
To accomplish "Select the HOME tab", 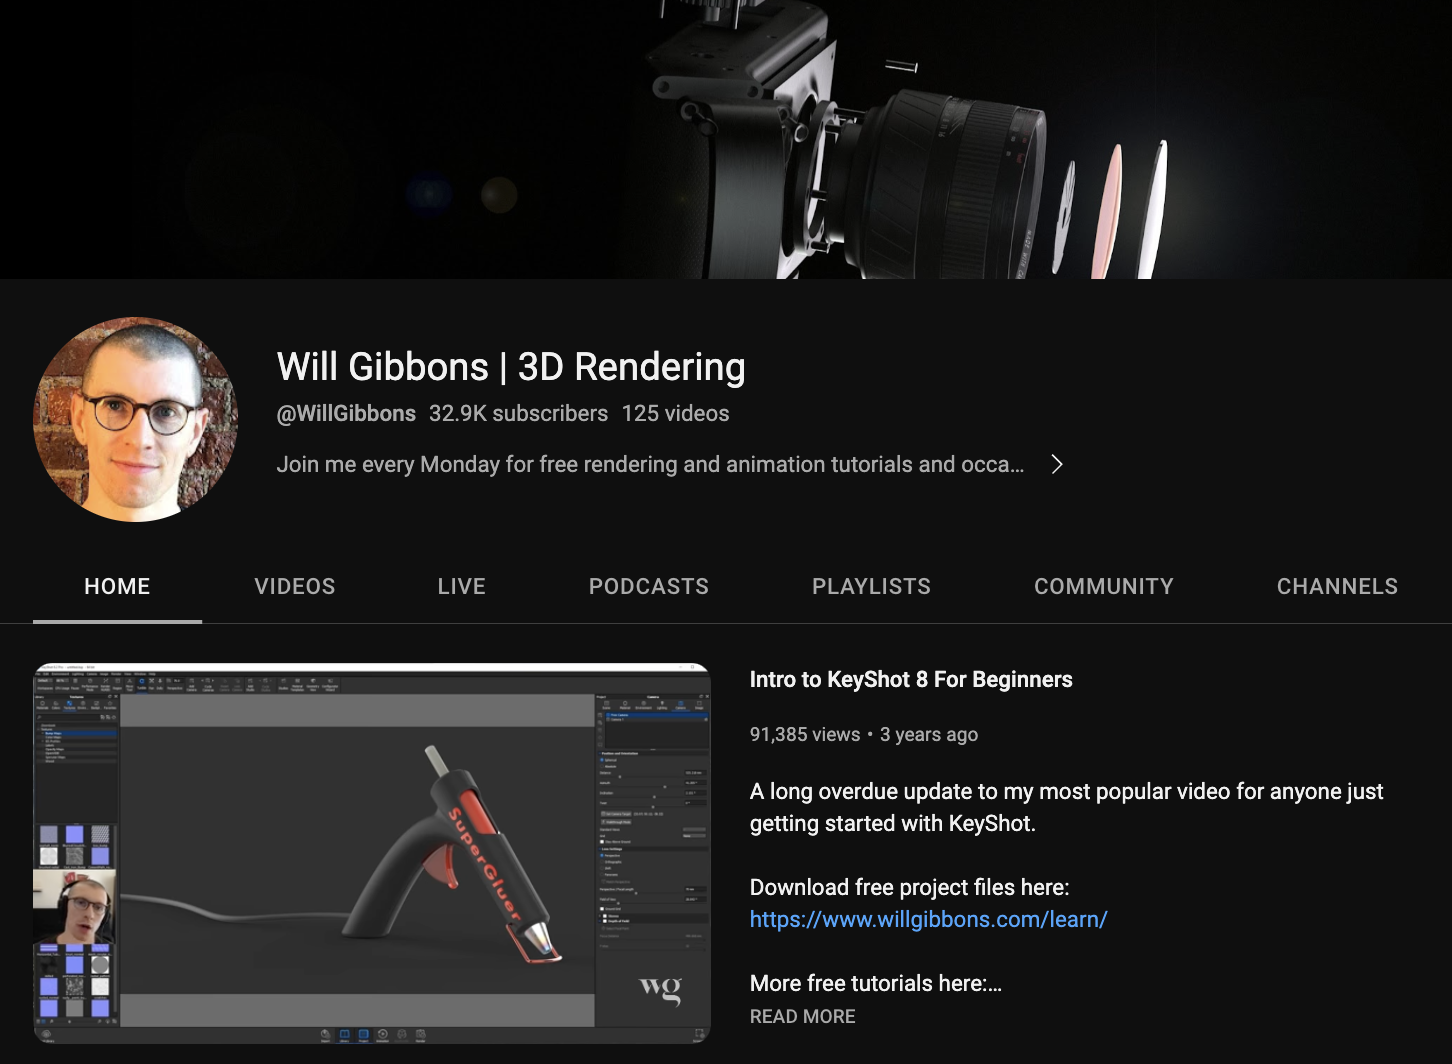I will (117, 587).
